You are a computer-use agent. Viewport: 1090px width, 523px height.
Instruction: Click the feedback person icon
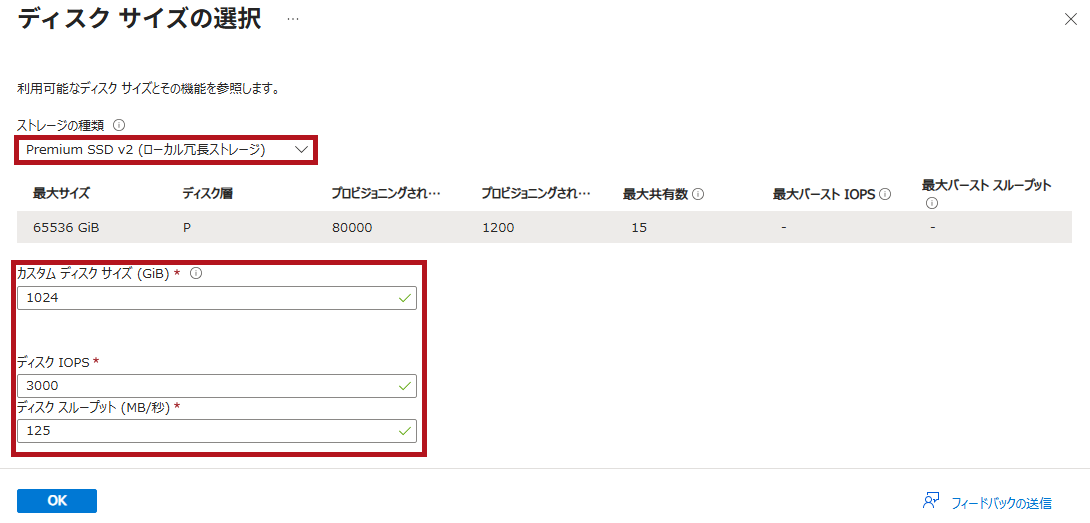pyautogui.click(x=931, y=501)
